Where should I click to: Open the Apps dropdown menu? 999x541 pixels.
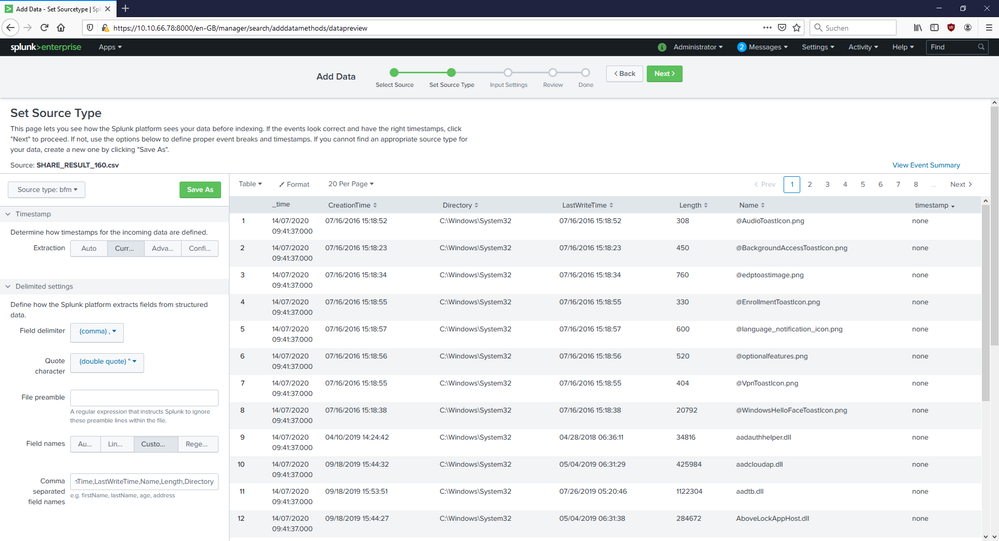[110, 47]
